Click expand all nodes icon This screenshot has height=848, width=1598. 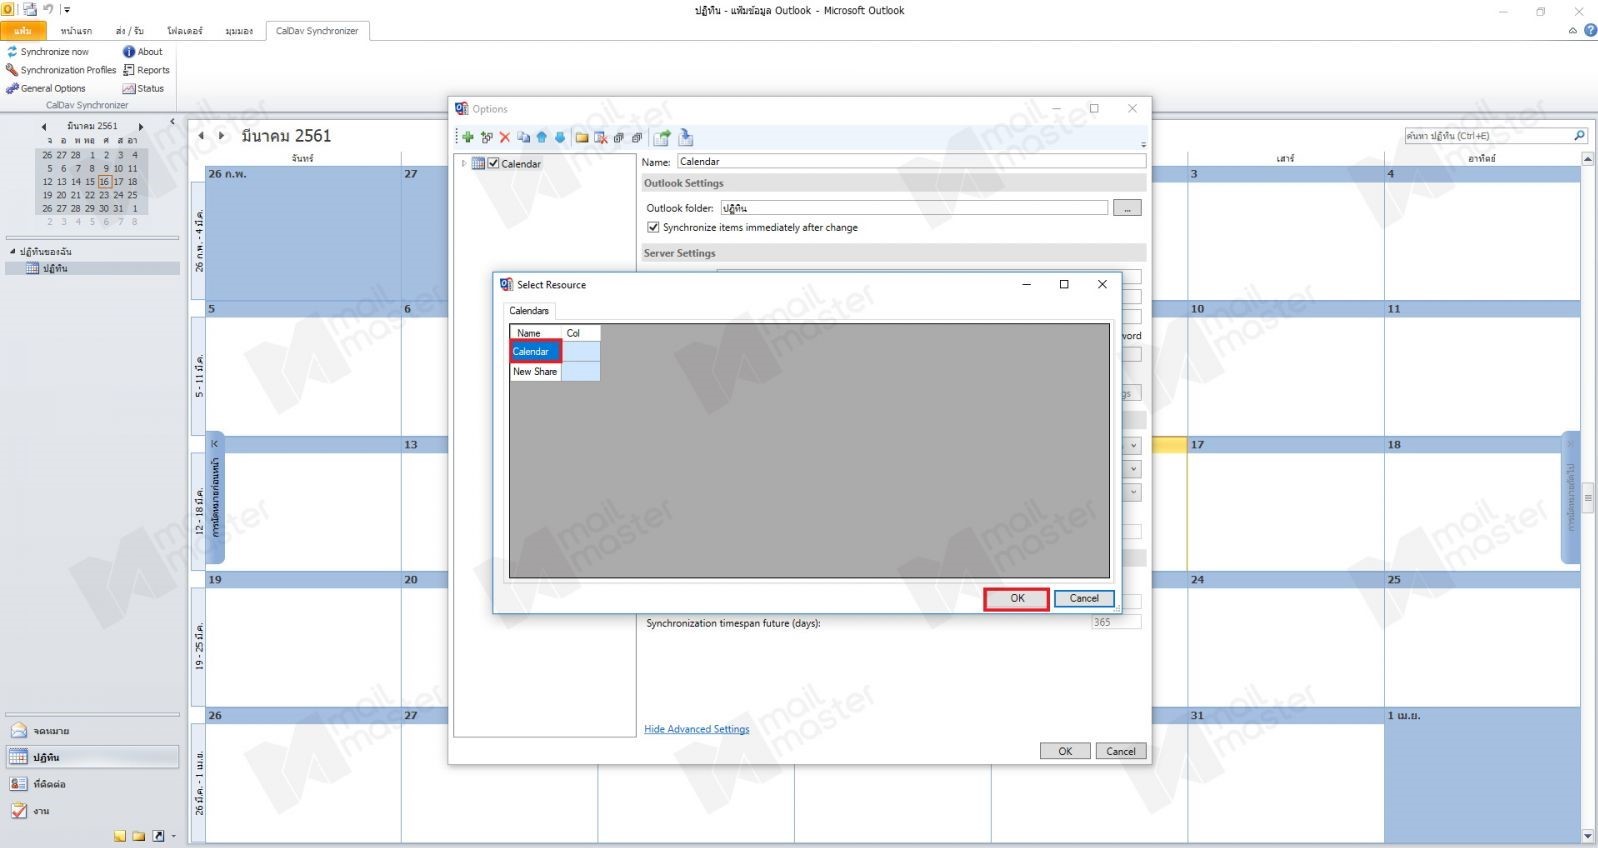tap(618, 138)
